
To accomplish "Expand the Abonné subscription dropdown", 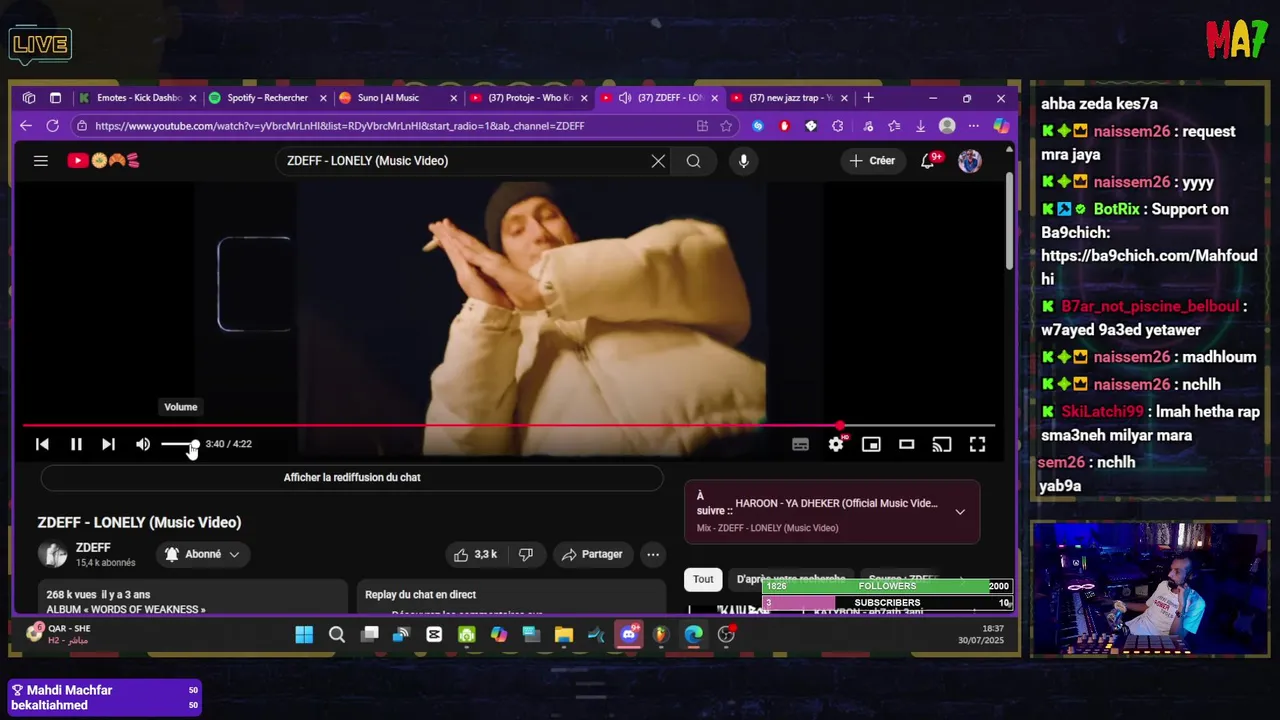I will pos(202,554).
